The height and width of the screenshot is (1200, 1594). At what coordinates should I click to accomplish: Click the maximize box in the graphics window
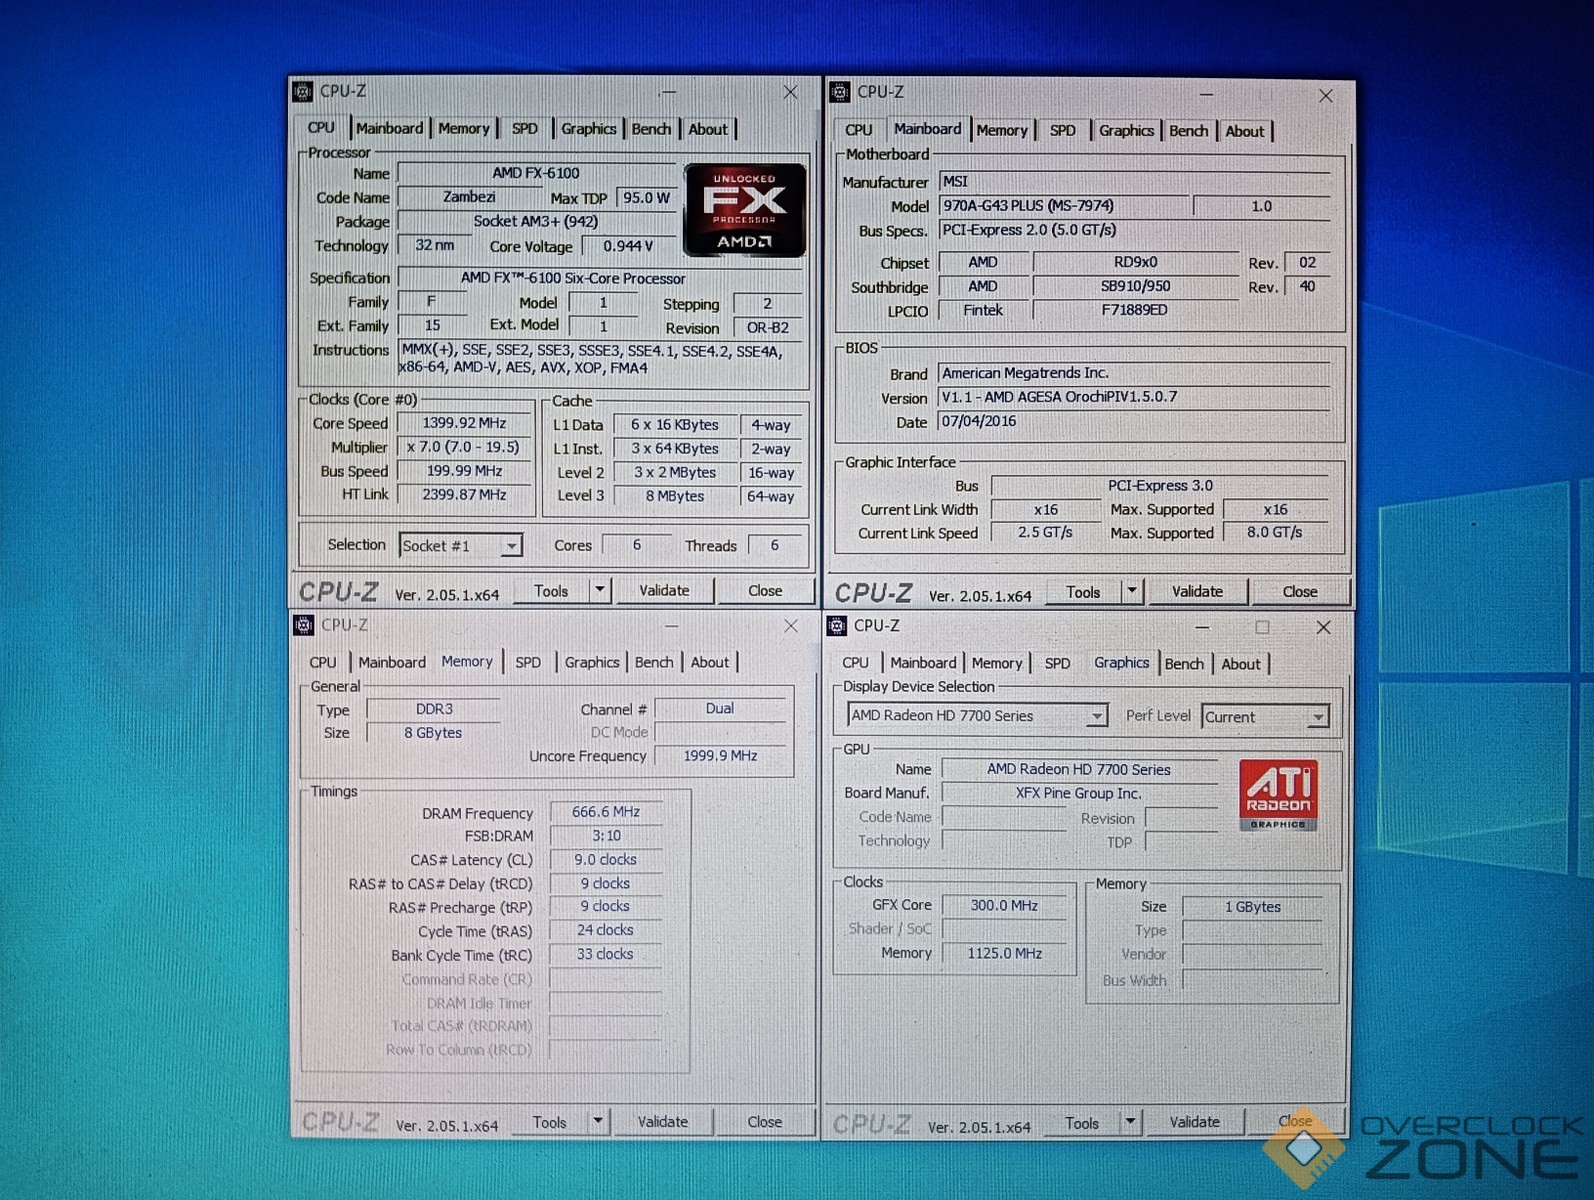point(1262,627)
